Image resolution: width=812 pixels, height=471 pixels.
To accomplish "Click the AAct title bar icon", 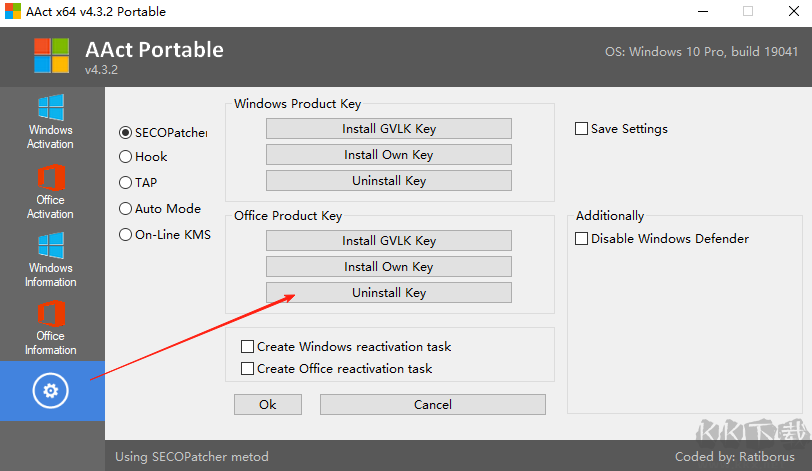I will [12, 11].
